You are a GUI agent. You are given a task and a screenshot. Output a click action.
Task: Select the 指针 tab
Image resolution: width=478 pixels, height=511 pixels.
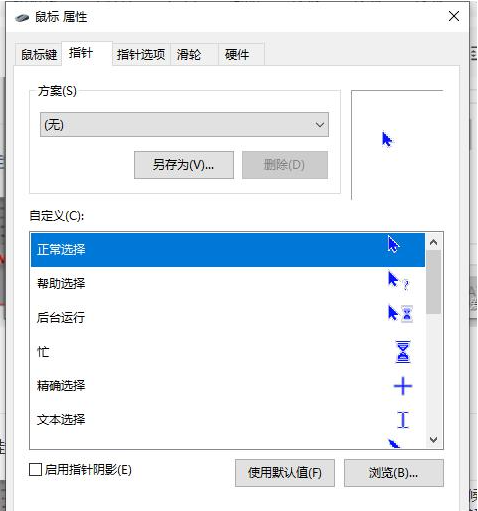tap(87, 53)
